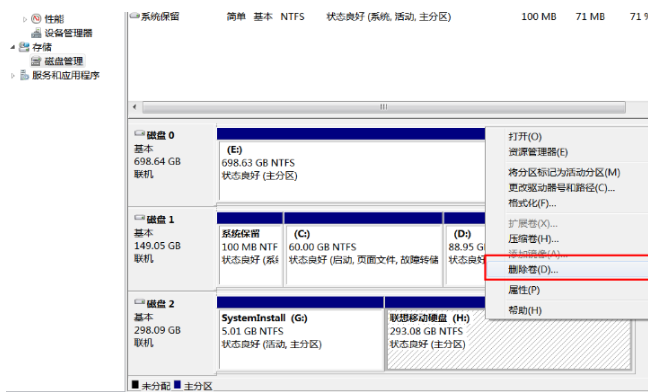
Task: Click the black 未分配 legend swatch
Action: [x=135, y=384]
